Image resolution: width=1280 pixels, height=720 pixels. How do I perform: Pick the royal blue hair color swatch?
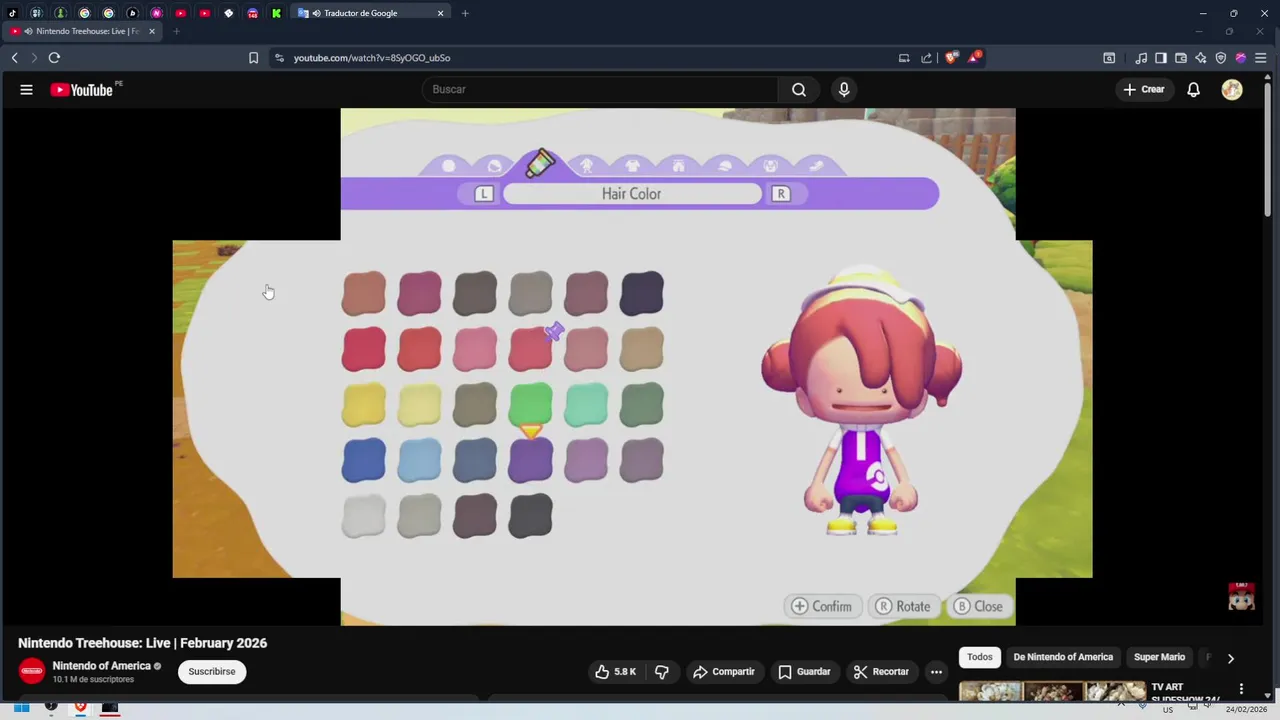coord(364,461)
